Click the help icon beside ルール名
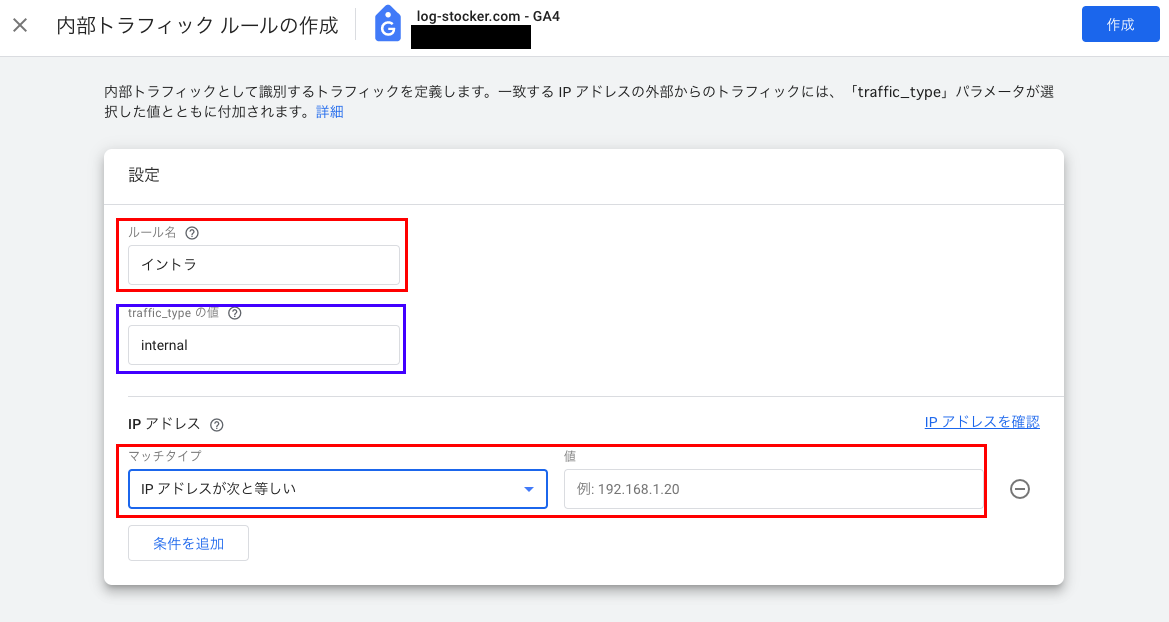 192,233
